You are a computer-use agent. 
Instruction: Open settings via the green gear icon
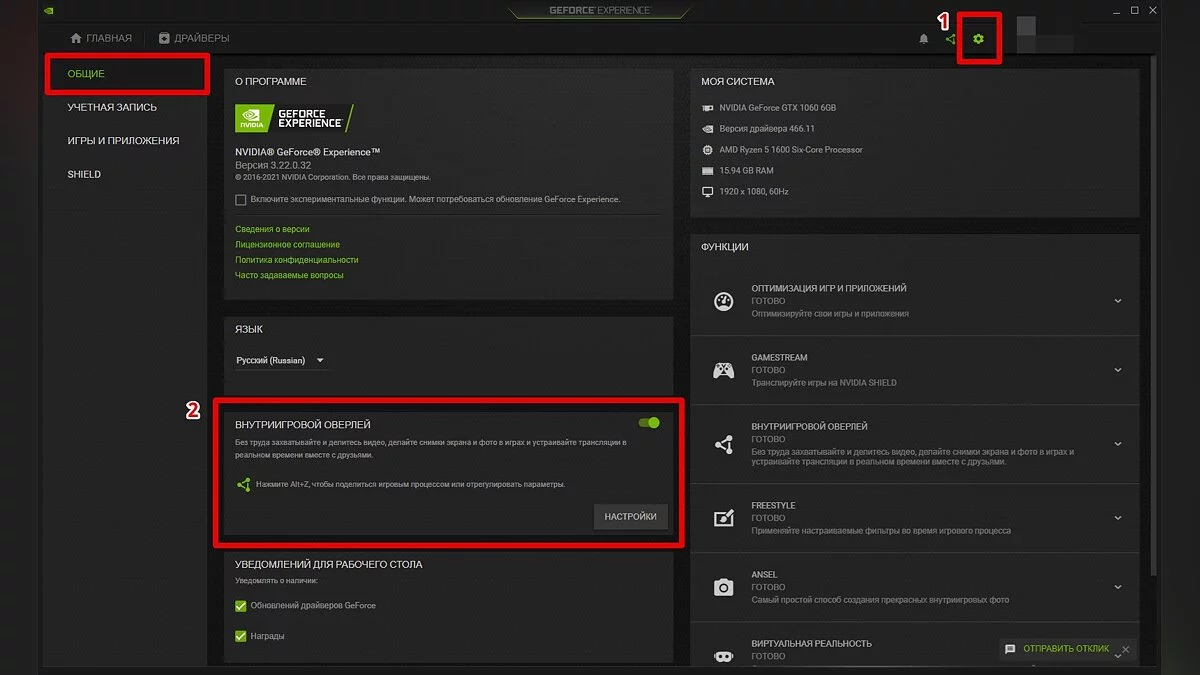coord(978,39)
